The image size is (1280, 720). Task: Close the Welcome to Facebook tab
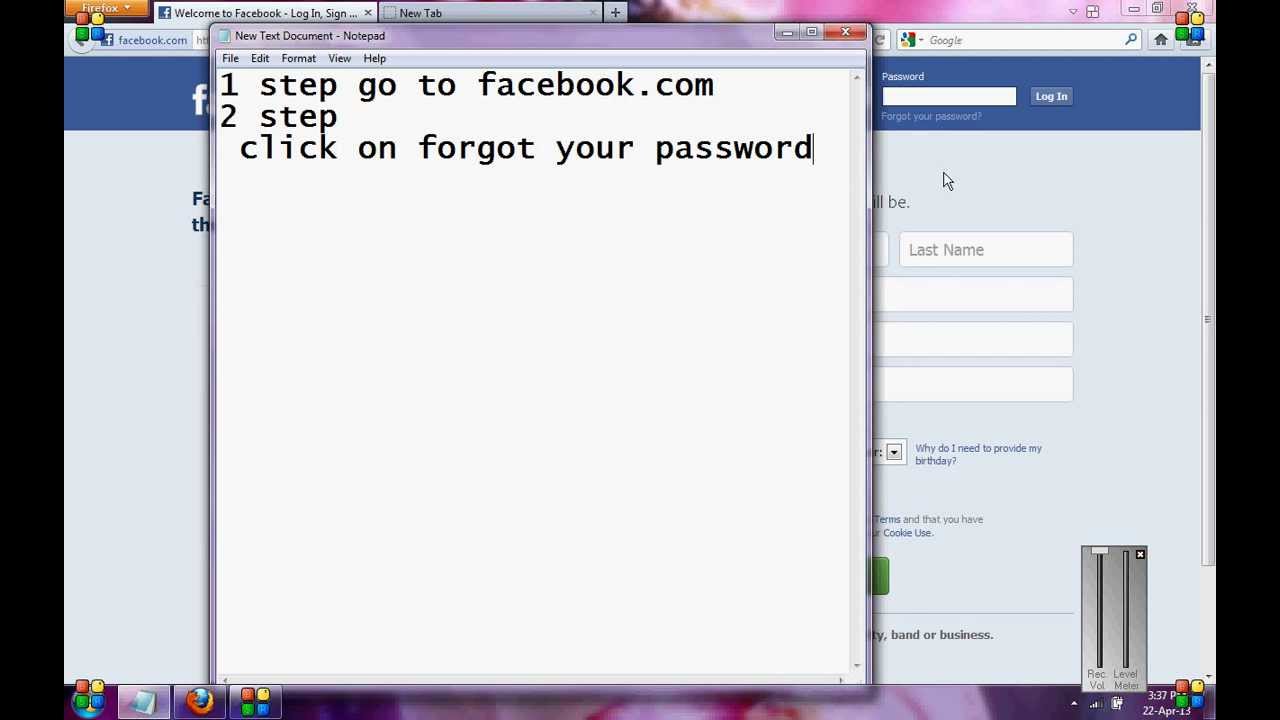click(x=368, y=13)
